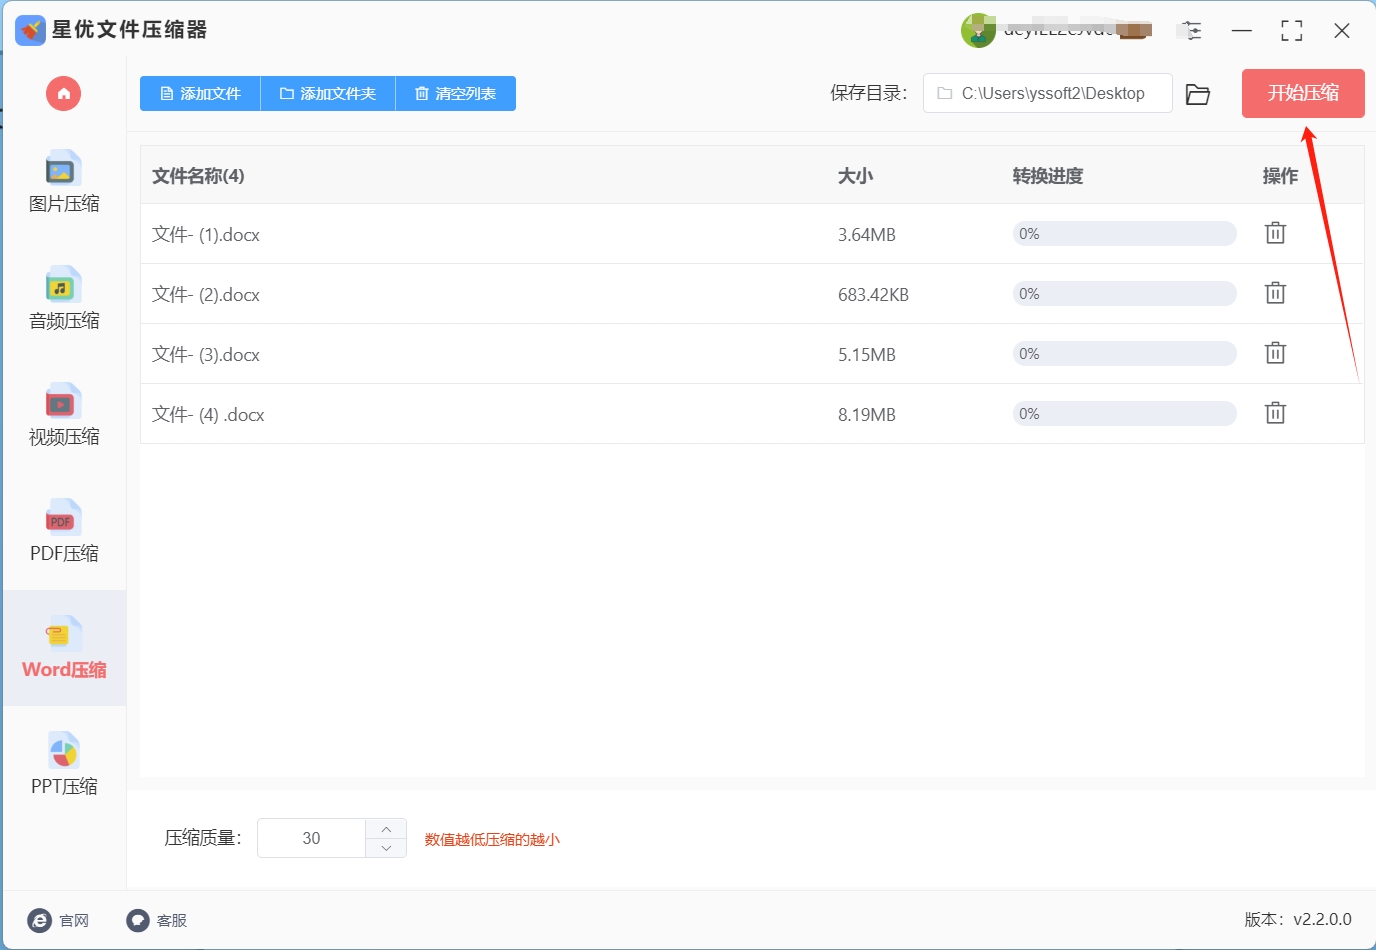This screenshot has width=1376, height=950.
Task: Click progress bar of 文件- (4) .docx
Action: tap(1124, 414)
